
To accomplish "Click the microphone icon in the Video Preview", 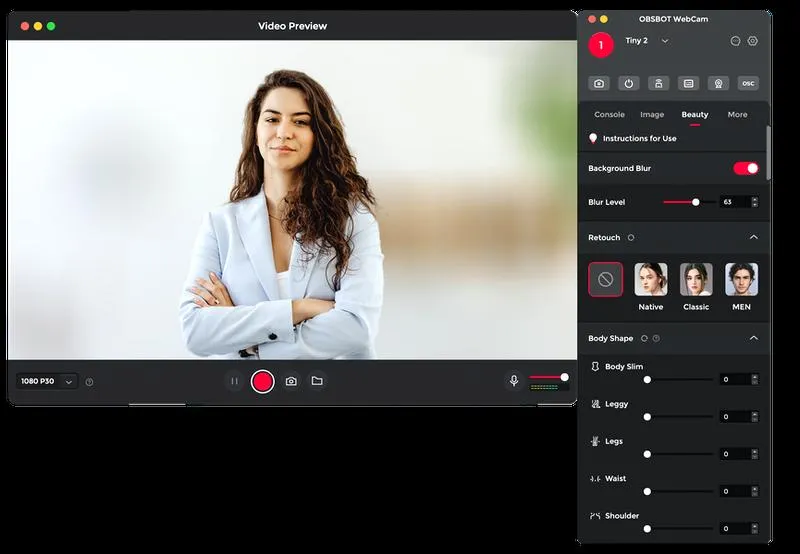I will tap(514, 381).
